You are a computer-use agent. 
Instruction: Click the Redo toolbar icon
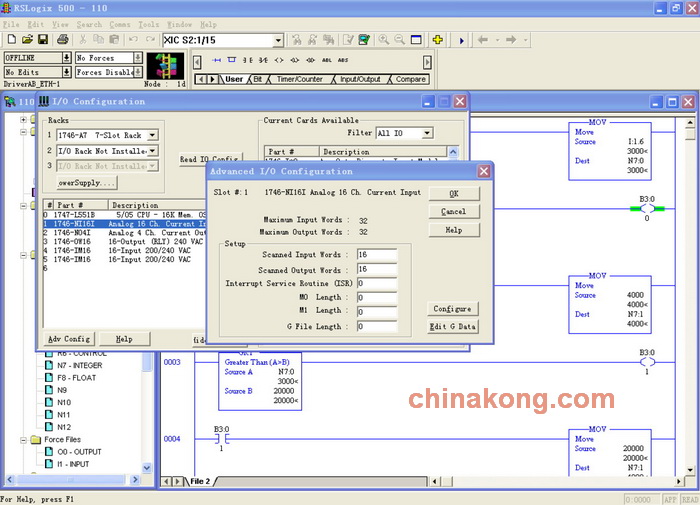[x=150, y=40]
